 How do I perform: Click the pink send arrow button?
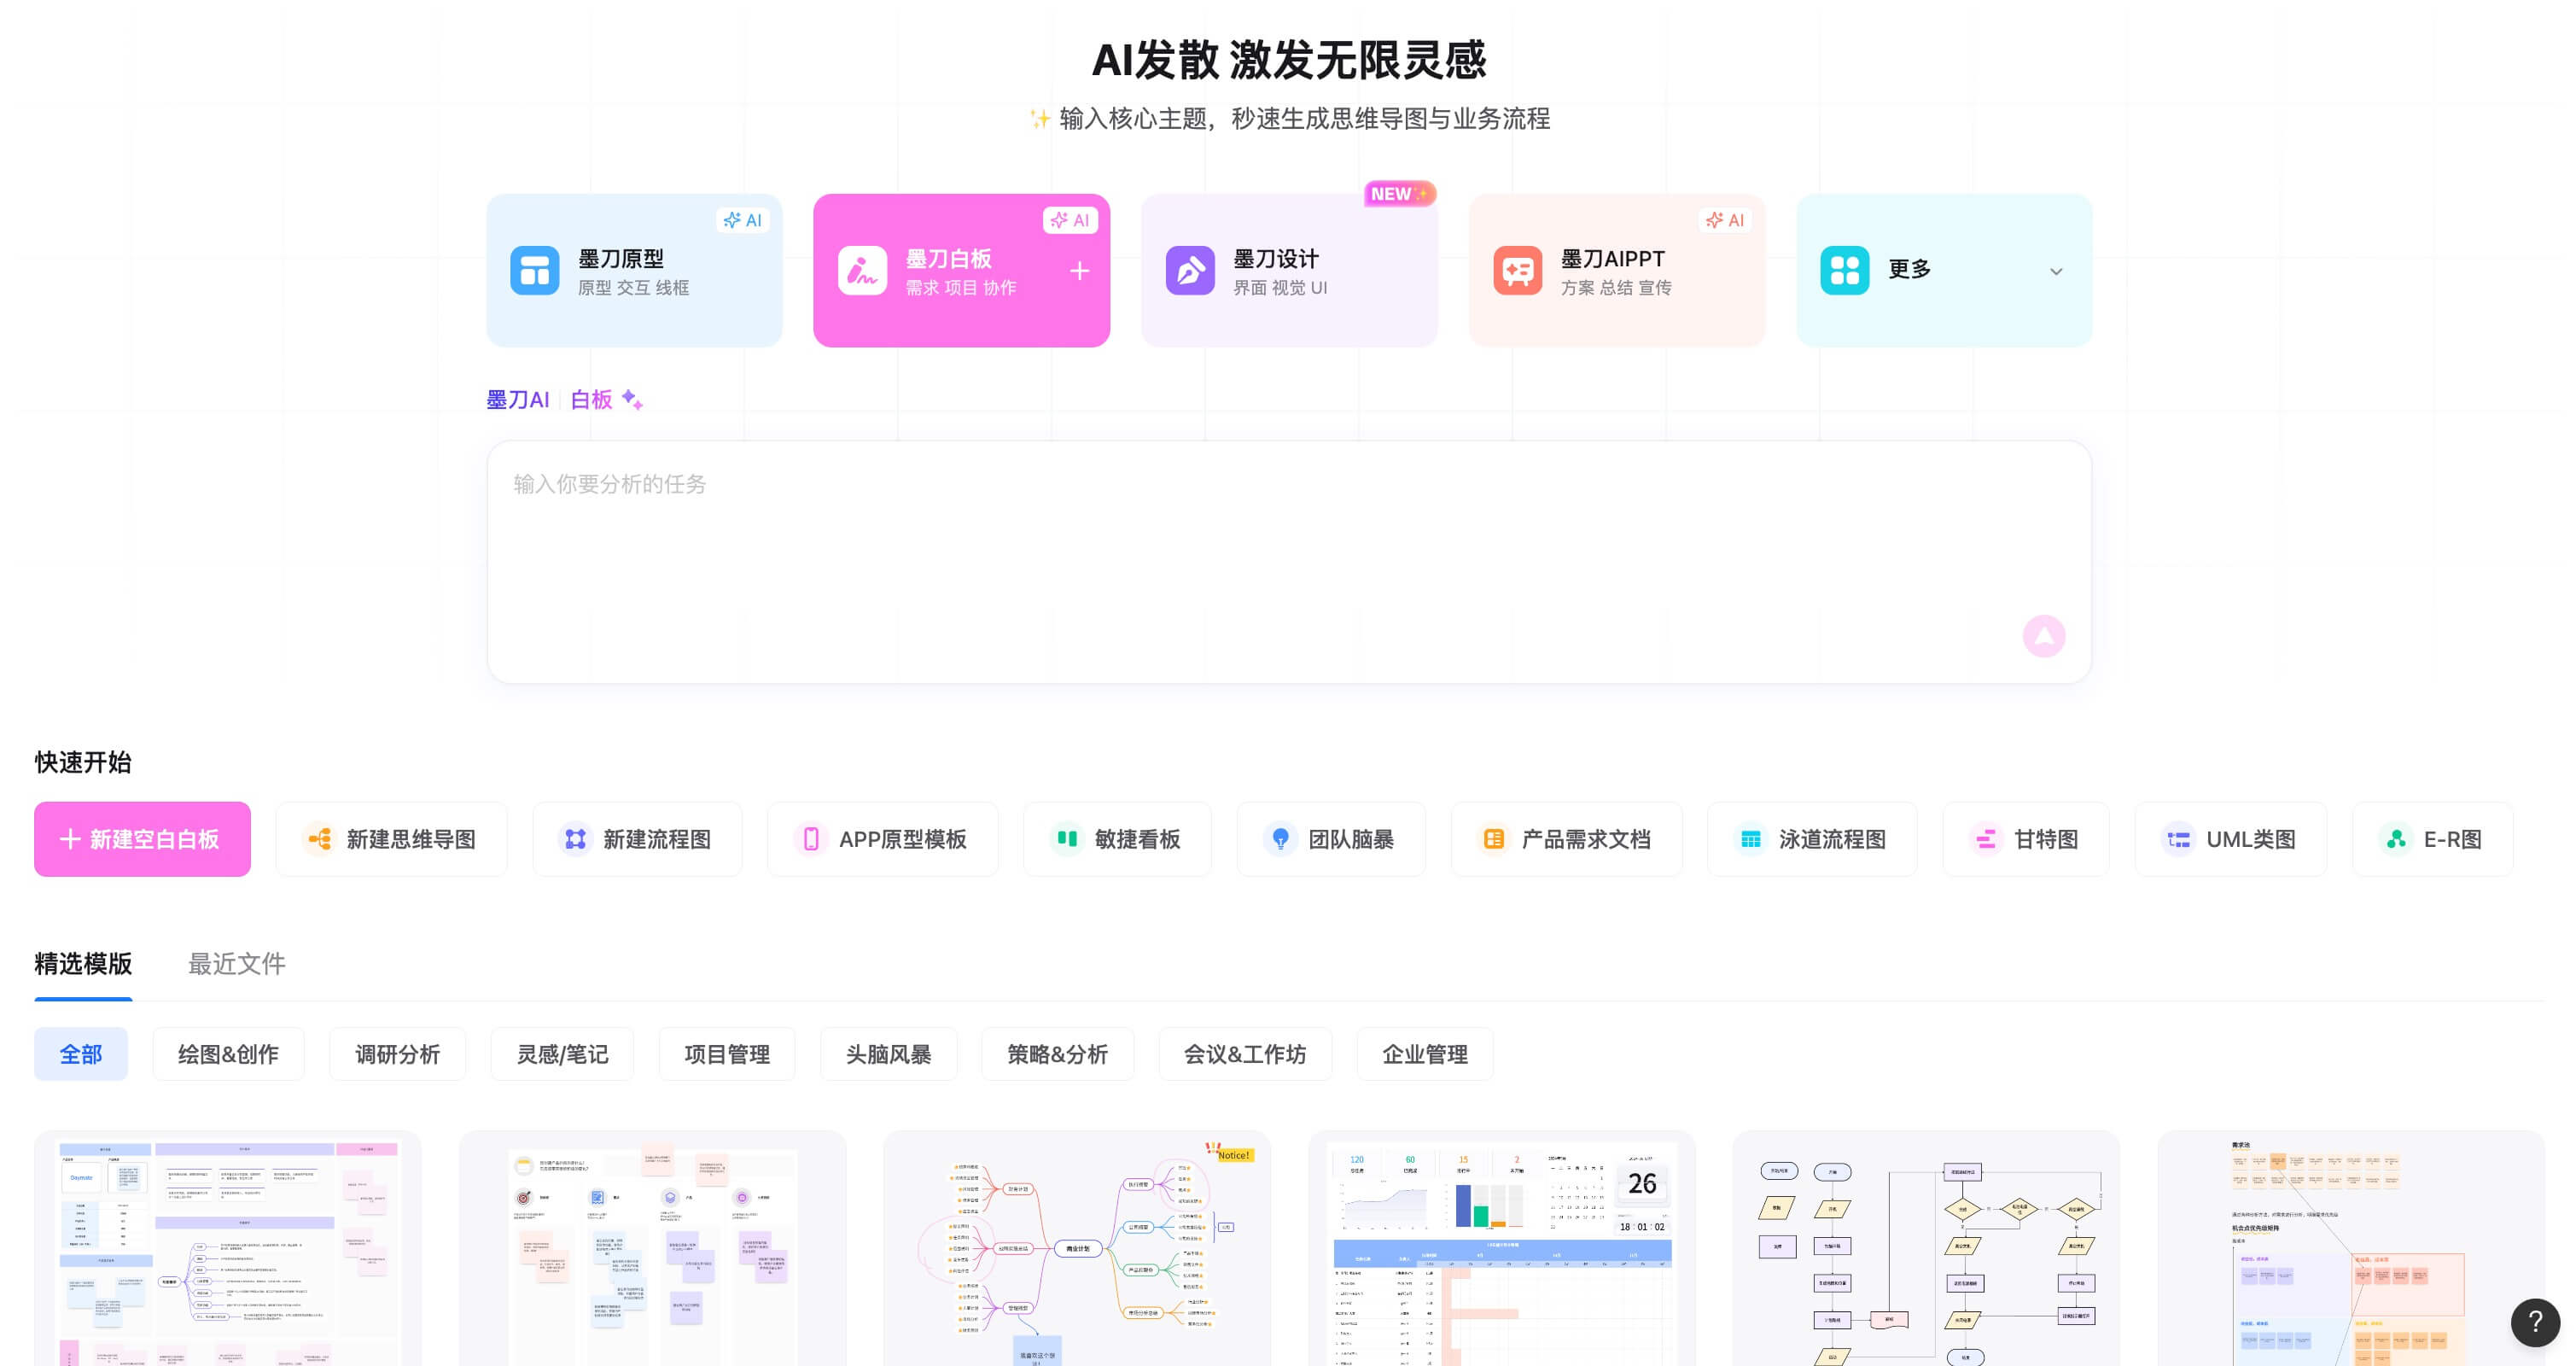pyautogui.click(x=2043, y=636)
